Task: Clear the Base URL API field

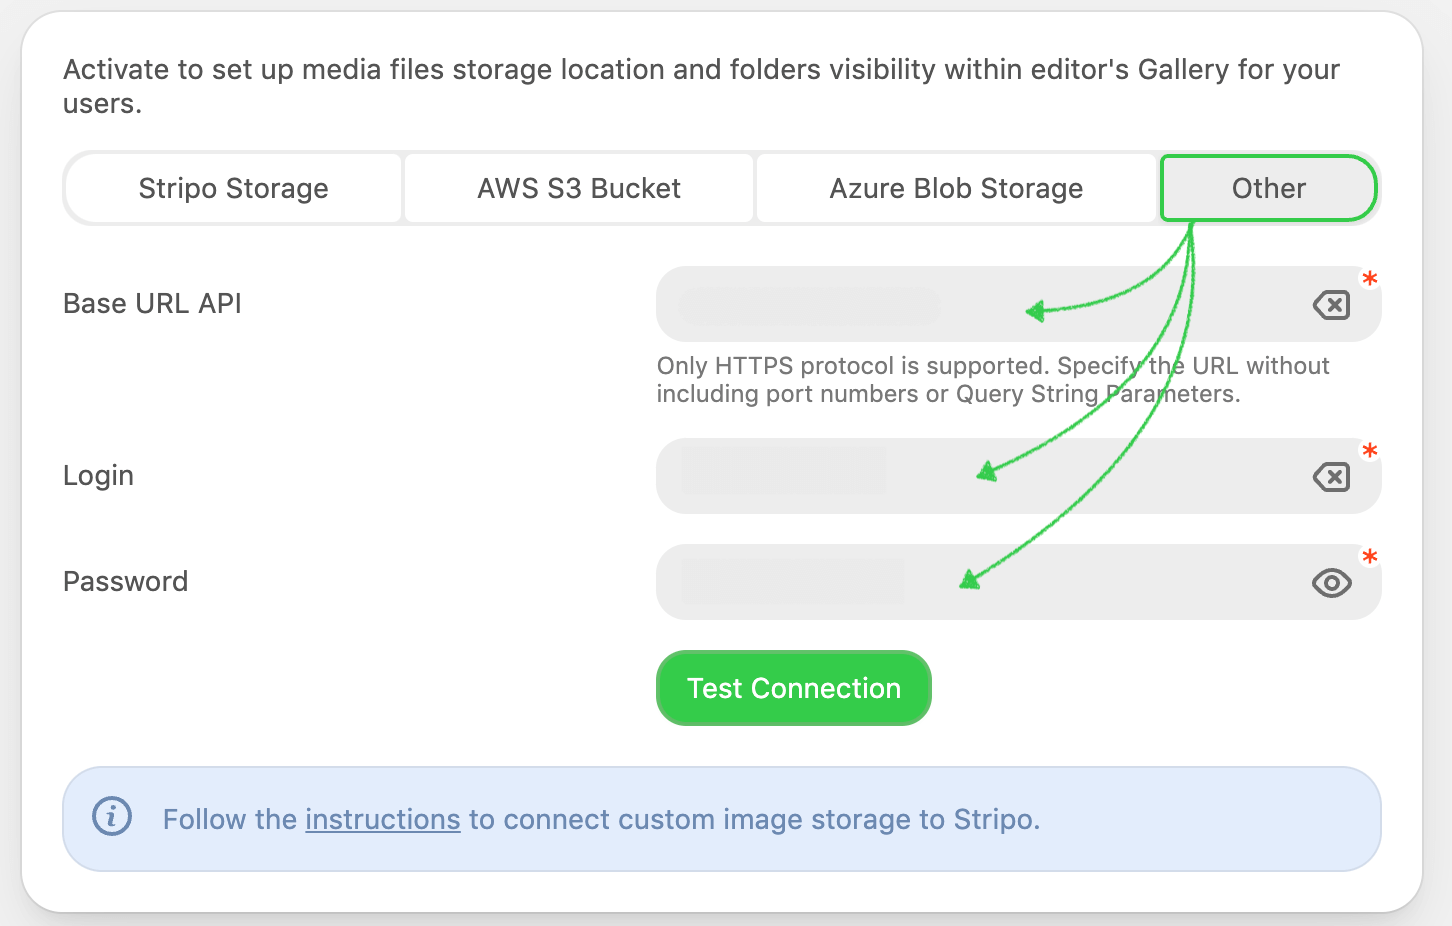Action: (1331, 305)
